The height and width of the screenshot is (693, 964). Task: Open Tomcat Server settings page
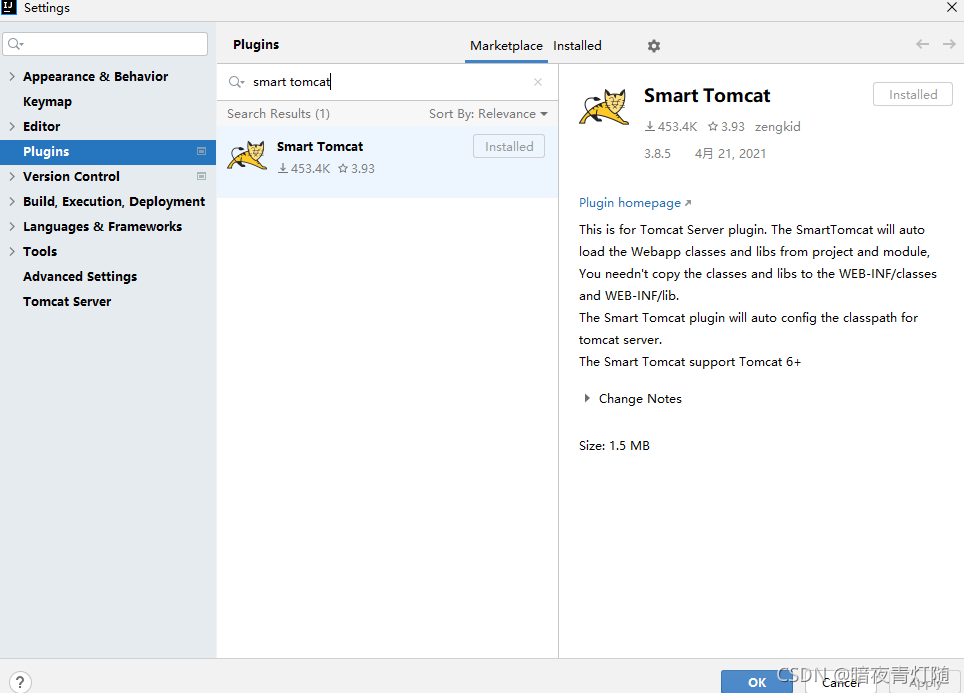pos(67,302)
